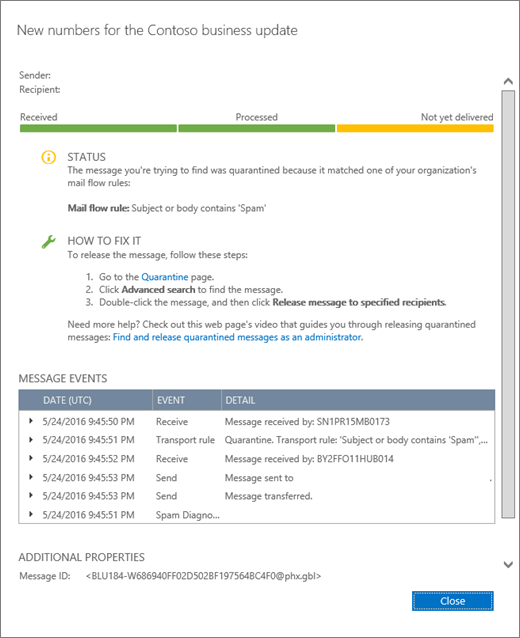Click scrollbar up arrow chevron
The width and height of the screenshot is (520, 638).
tap(508, 81)
